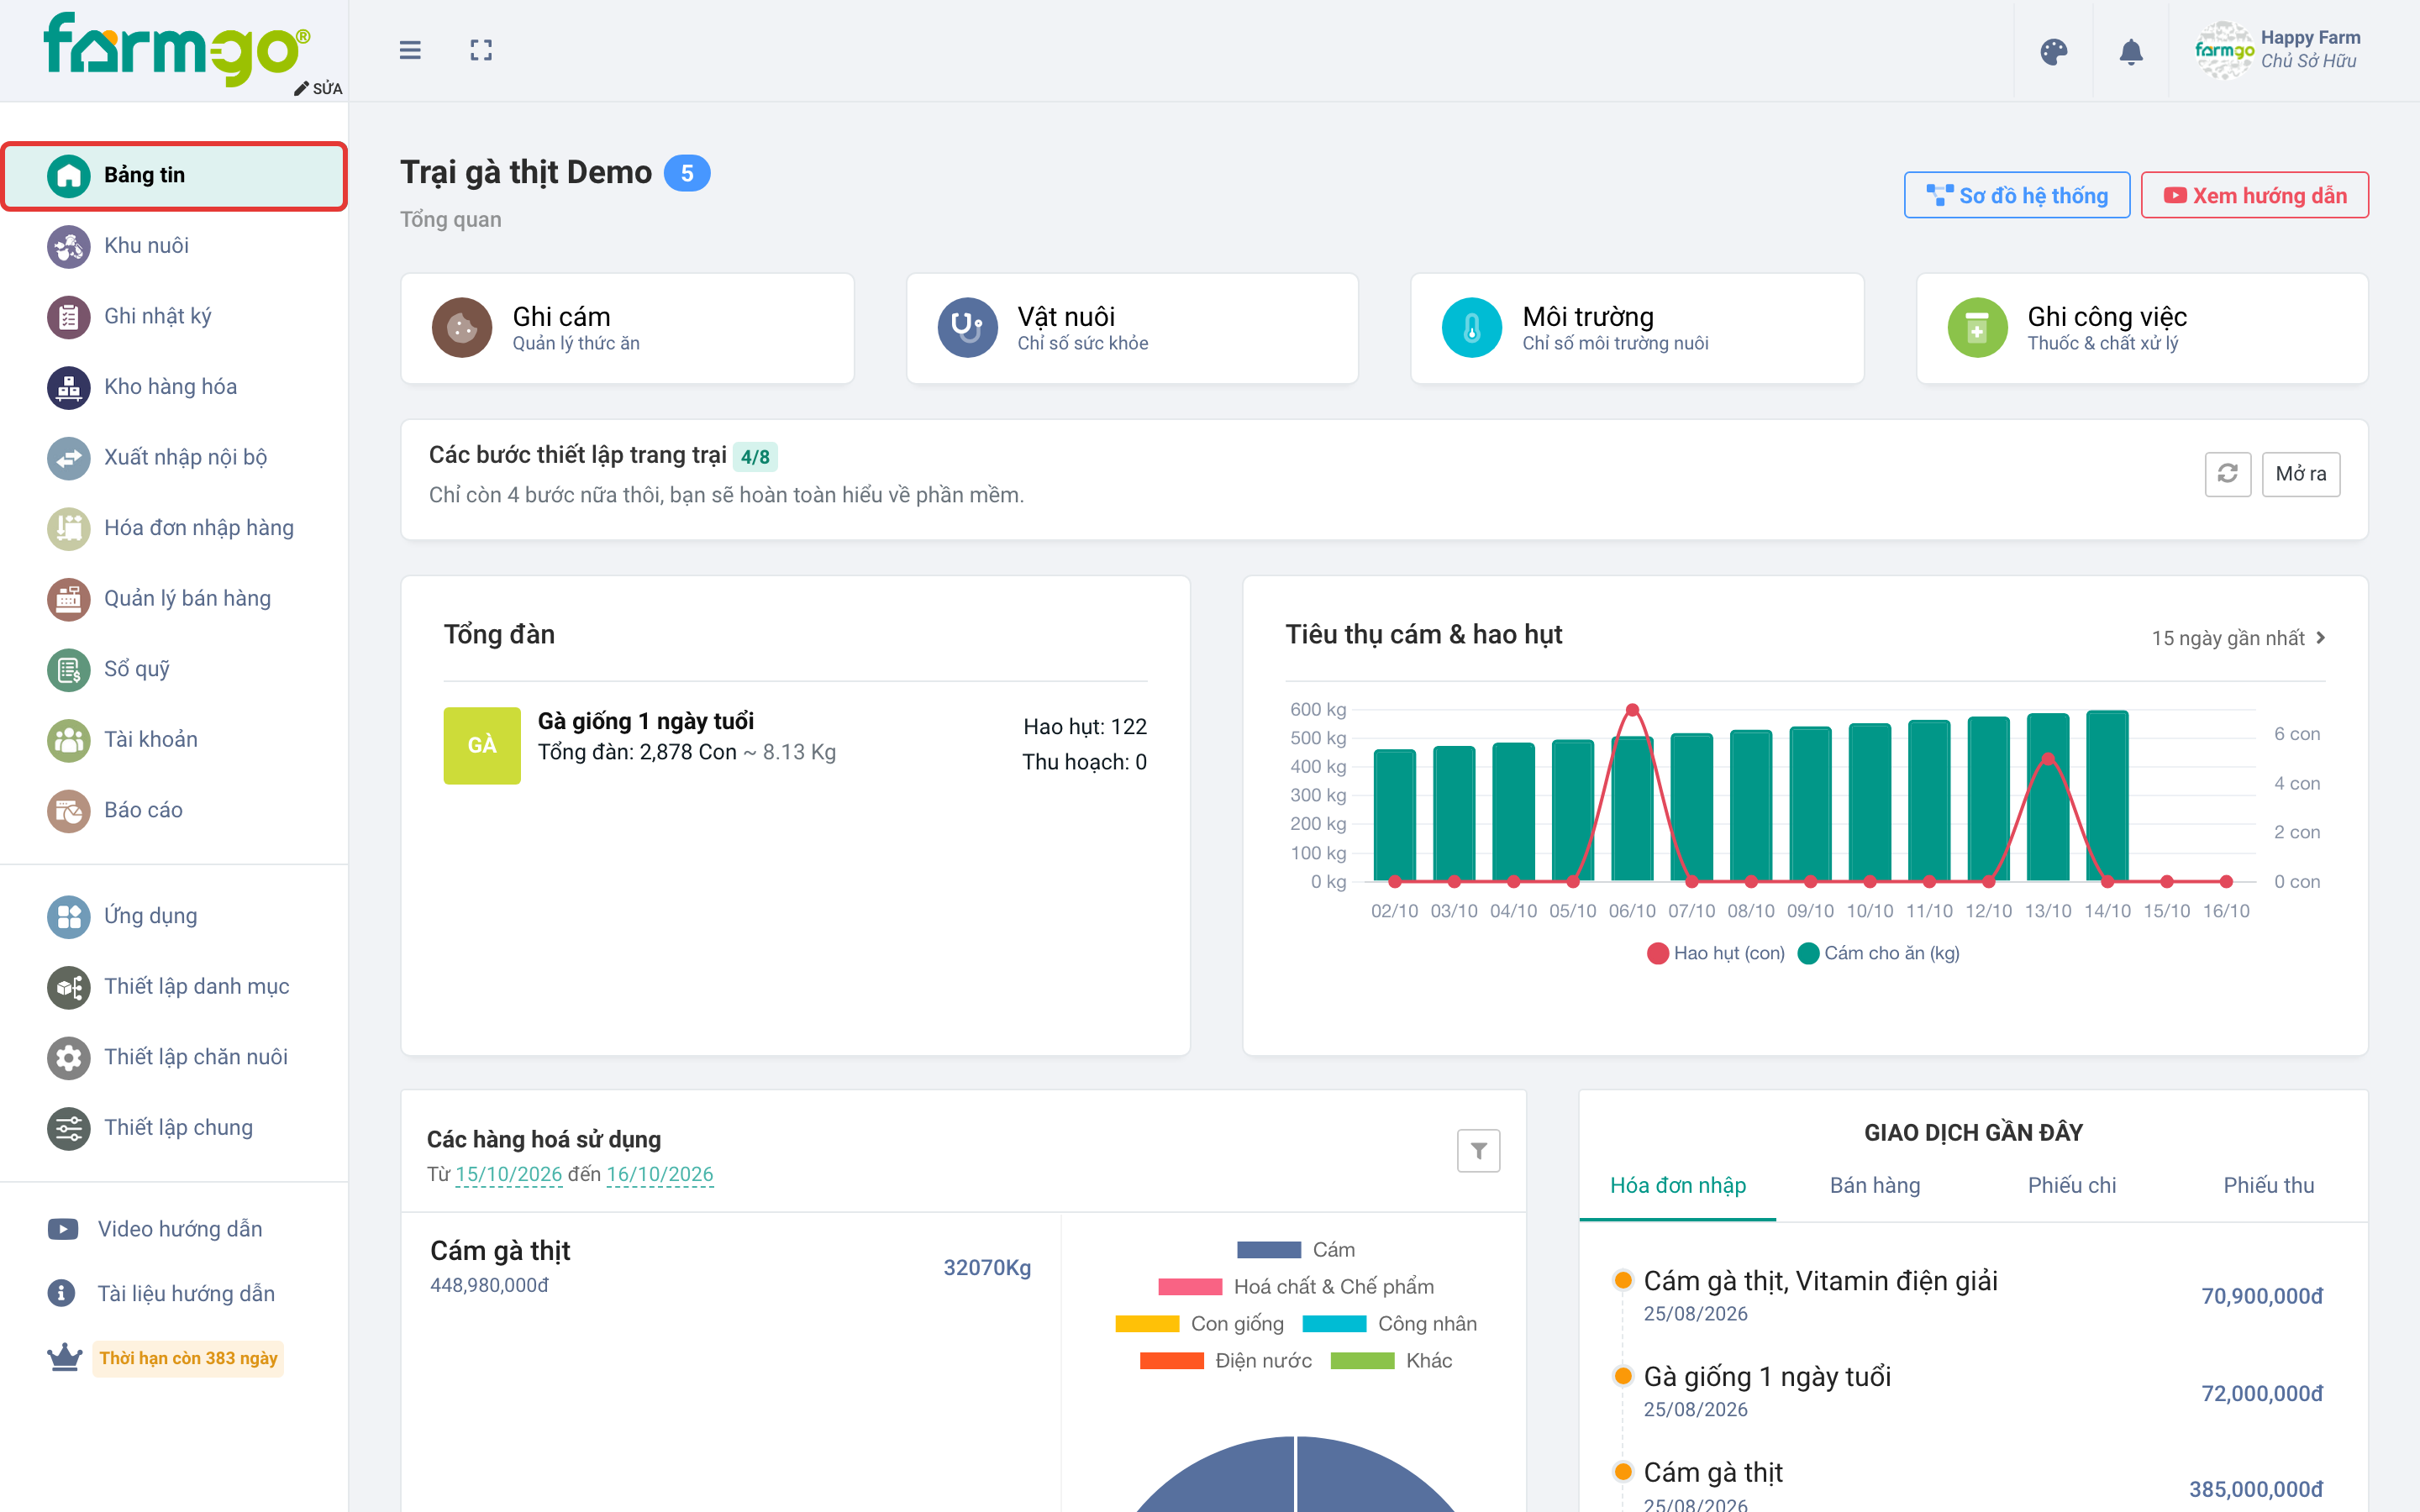Click the Sửa edit pencil near logo
Viewport: 2420px width, 1512px height.
point(318,89)
